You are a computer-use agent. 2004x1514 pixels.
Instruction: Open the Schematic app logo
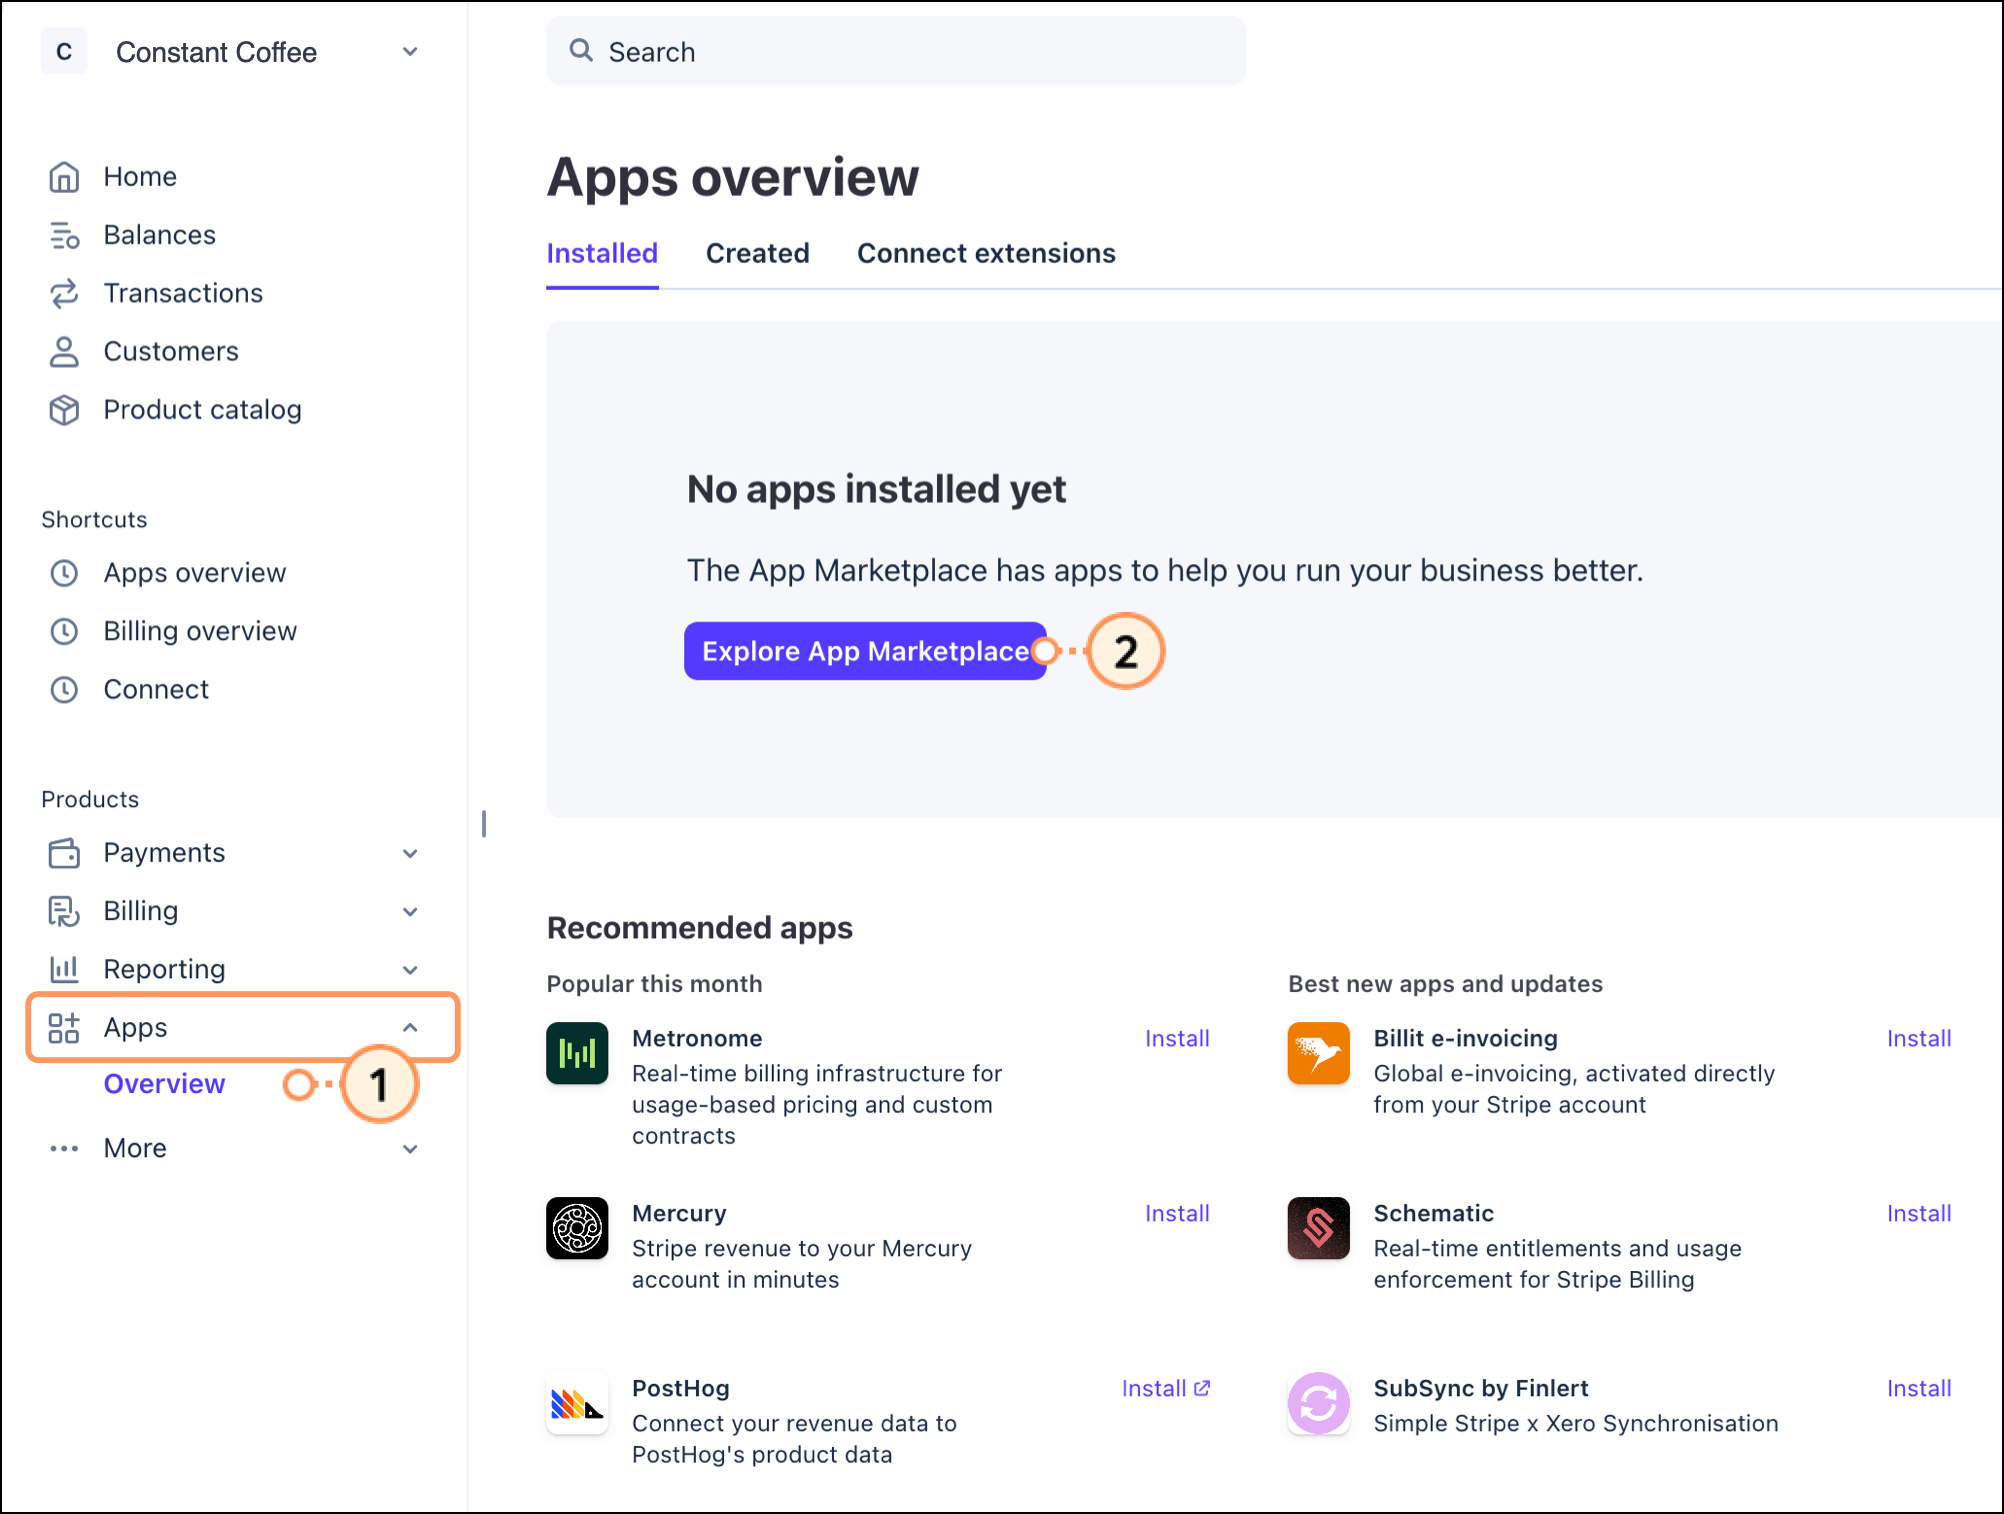(1319, 1228)
